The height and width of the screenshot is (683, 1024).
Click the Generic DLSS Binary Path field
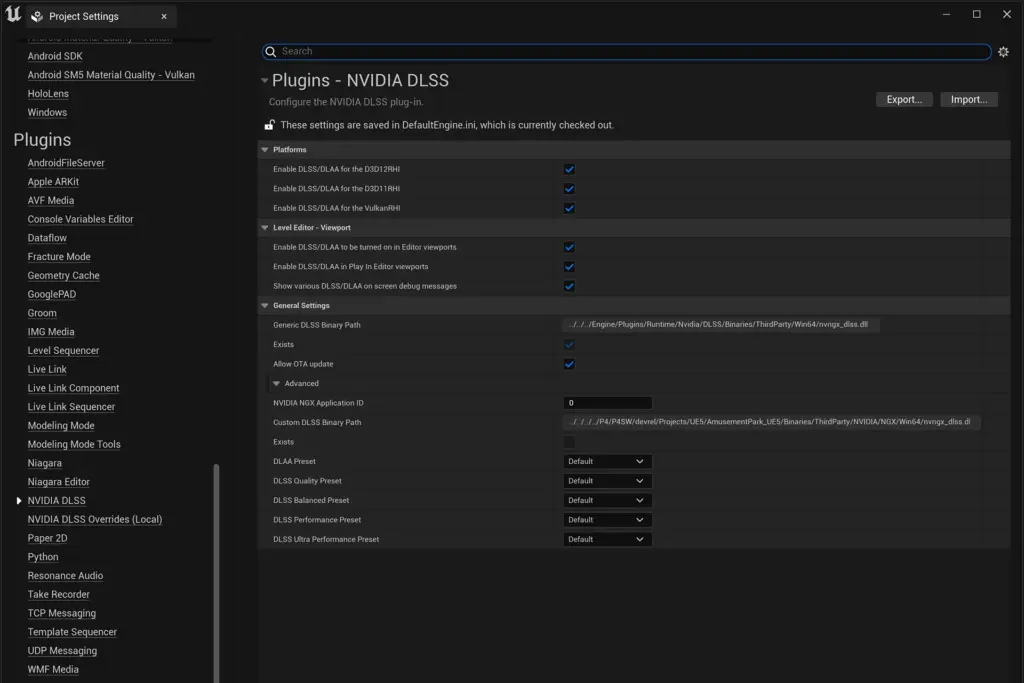click(721, 325)
